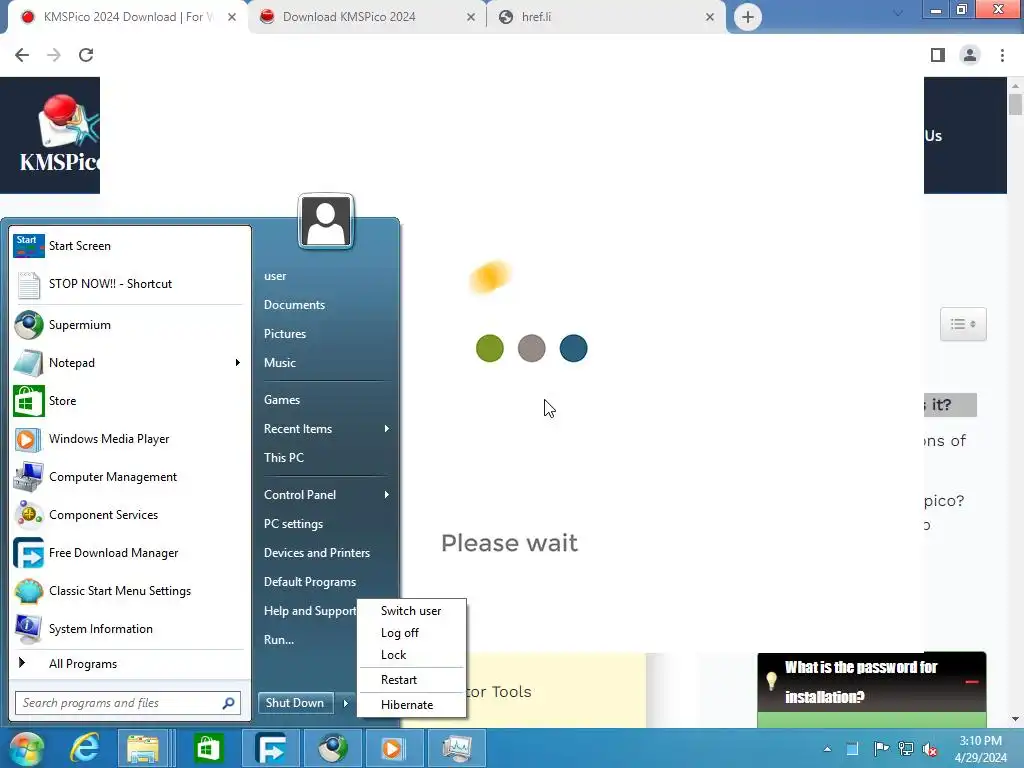Expand the Recent Items submenu
The width and height of the screenshot is (1024, 768).
[387, 428]
